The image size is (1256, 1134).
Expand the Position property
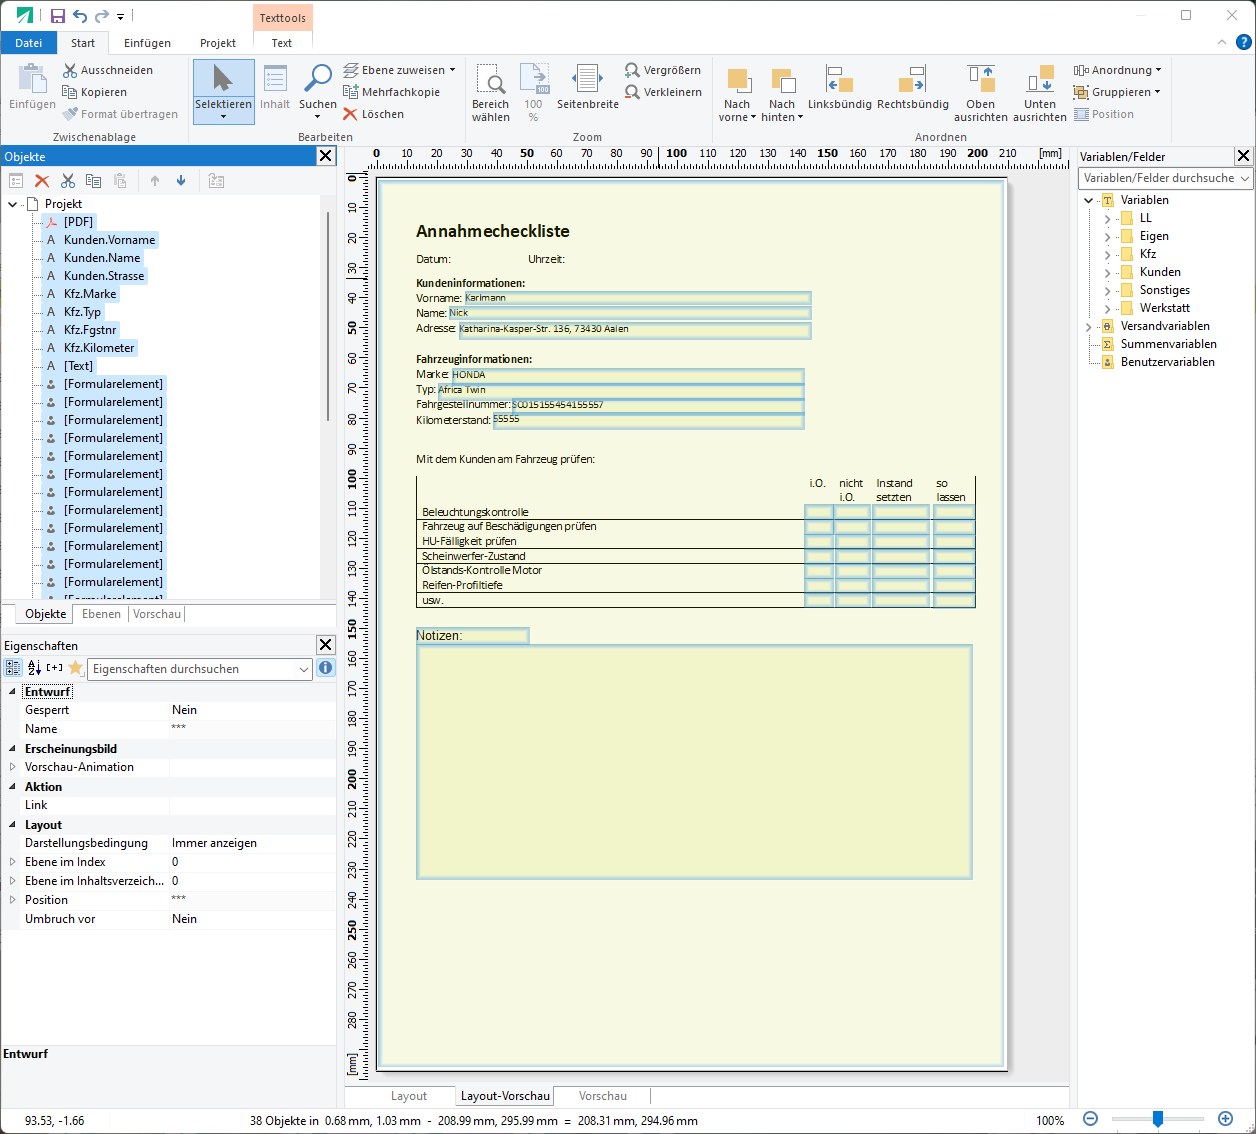pos(12,900)
